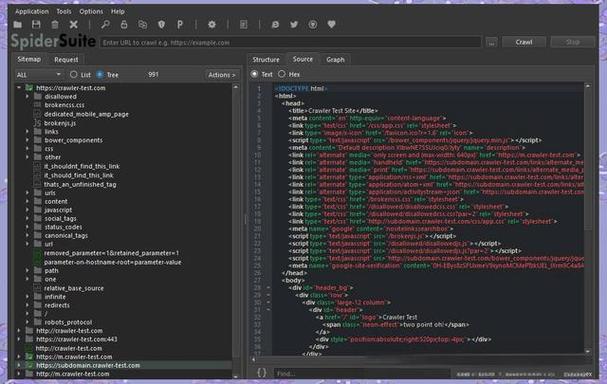
Task: Click the overlapping copy boxes toolbar icon
Action: coord(142,25)
